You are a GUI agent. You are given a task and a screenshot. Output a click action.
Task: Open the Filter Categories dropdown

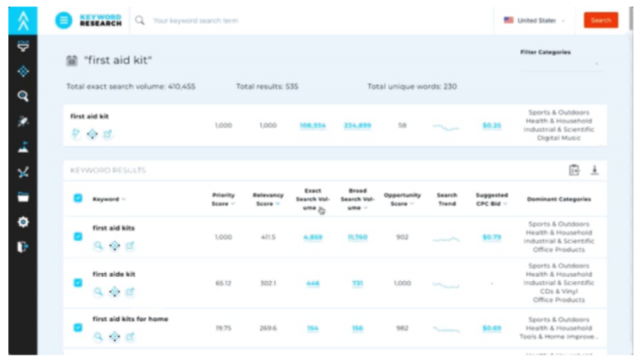(x=561, y=64)
